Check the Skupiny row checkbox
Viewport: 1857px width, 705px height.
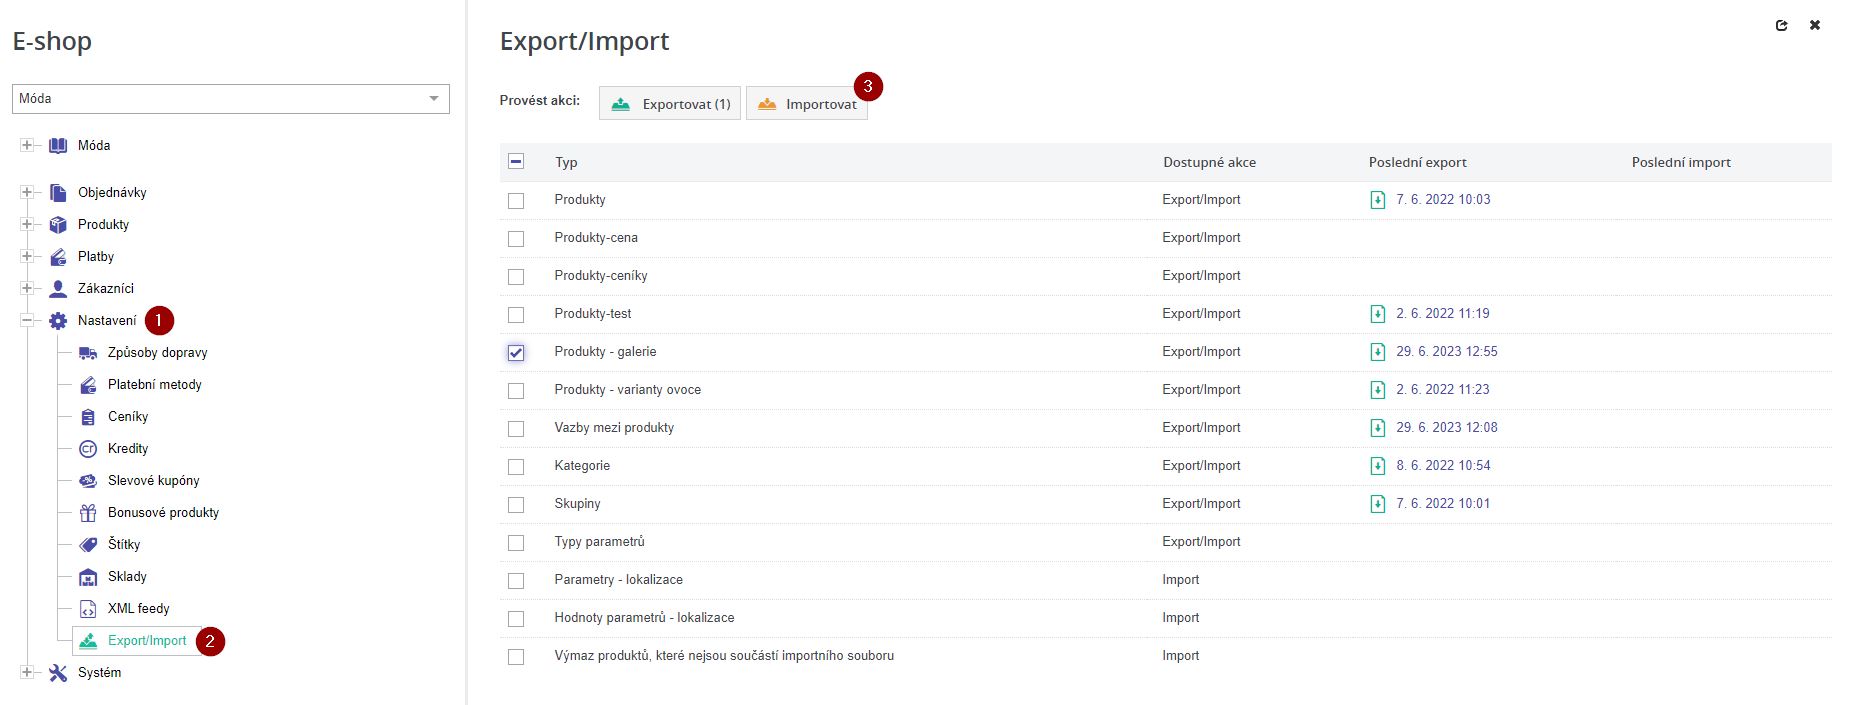tap(516, 505)
